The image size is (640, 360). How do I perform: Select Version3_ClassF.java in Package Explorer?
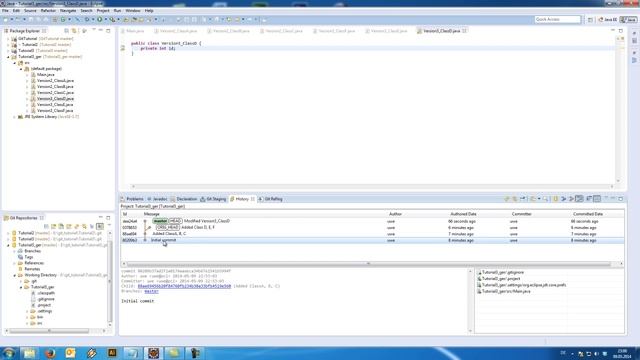coord(55,111)
